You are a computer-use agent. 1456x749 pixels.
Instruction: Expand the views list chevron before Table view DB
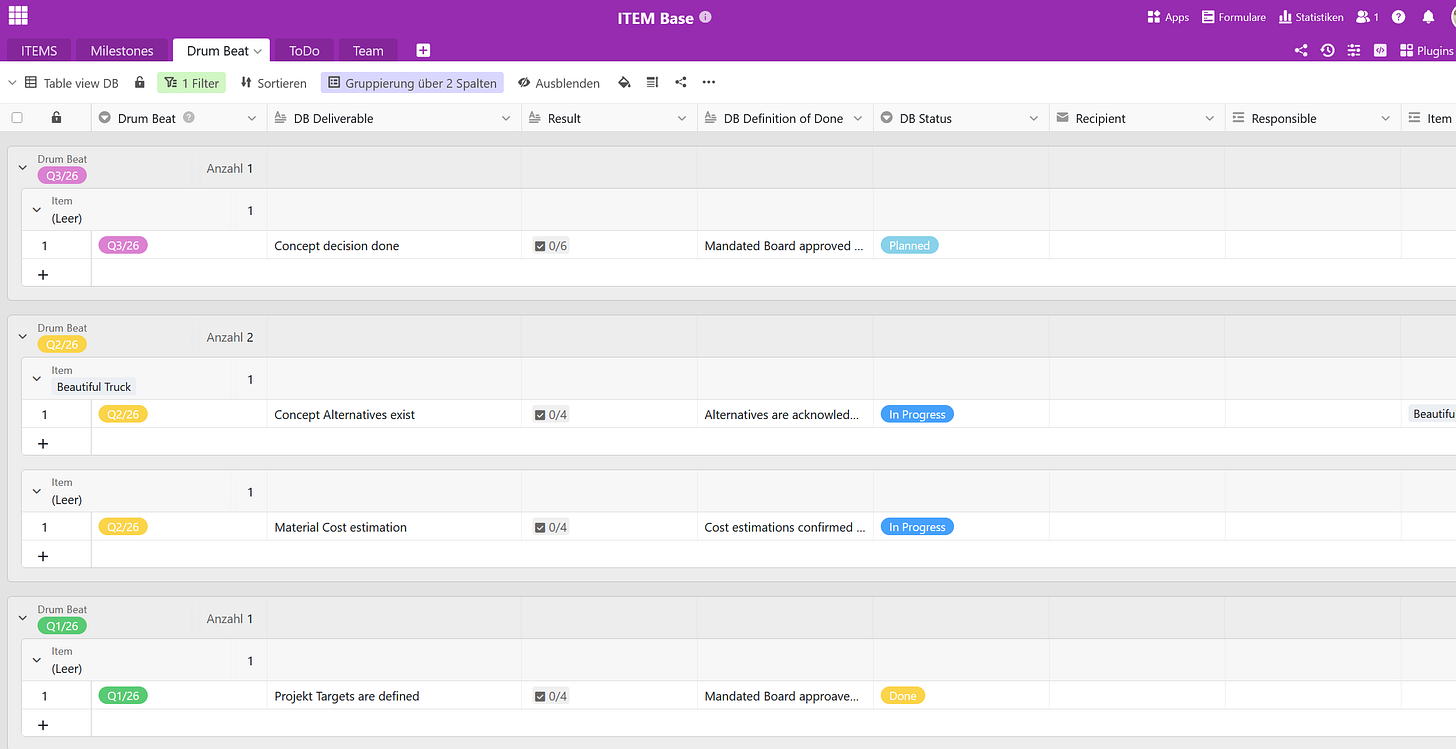[12, 83]
